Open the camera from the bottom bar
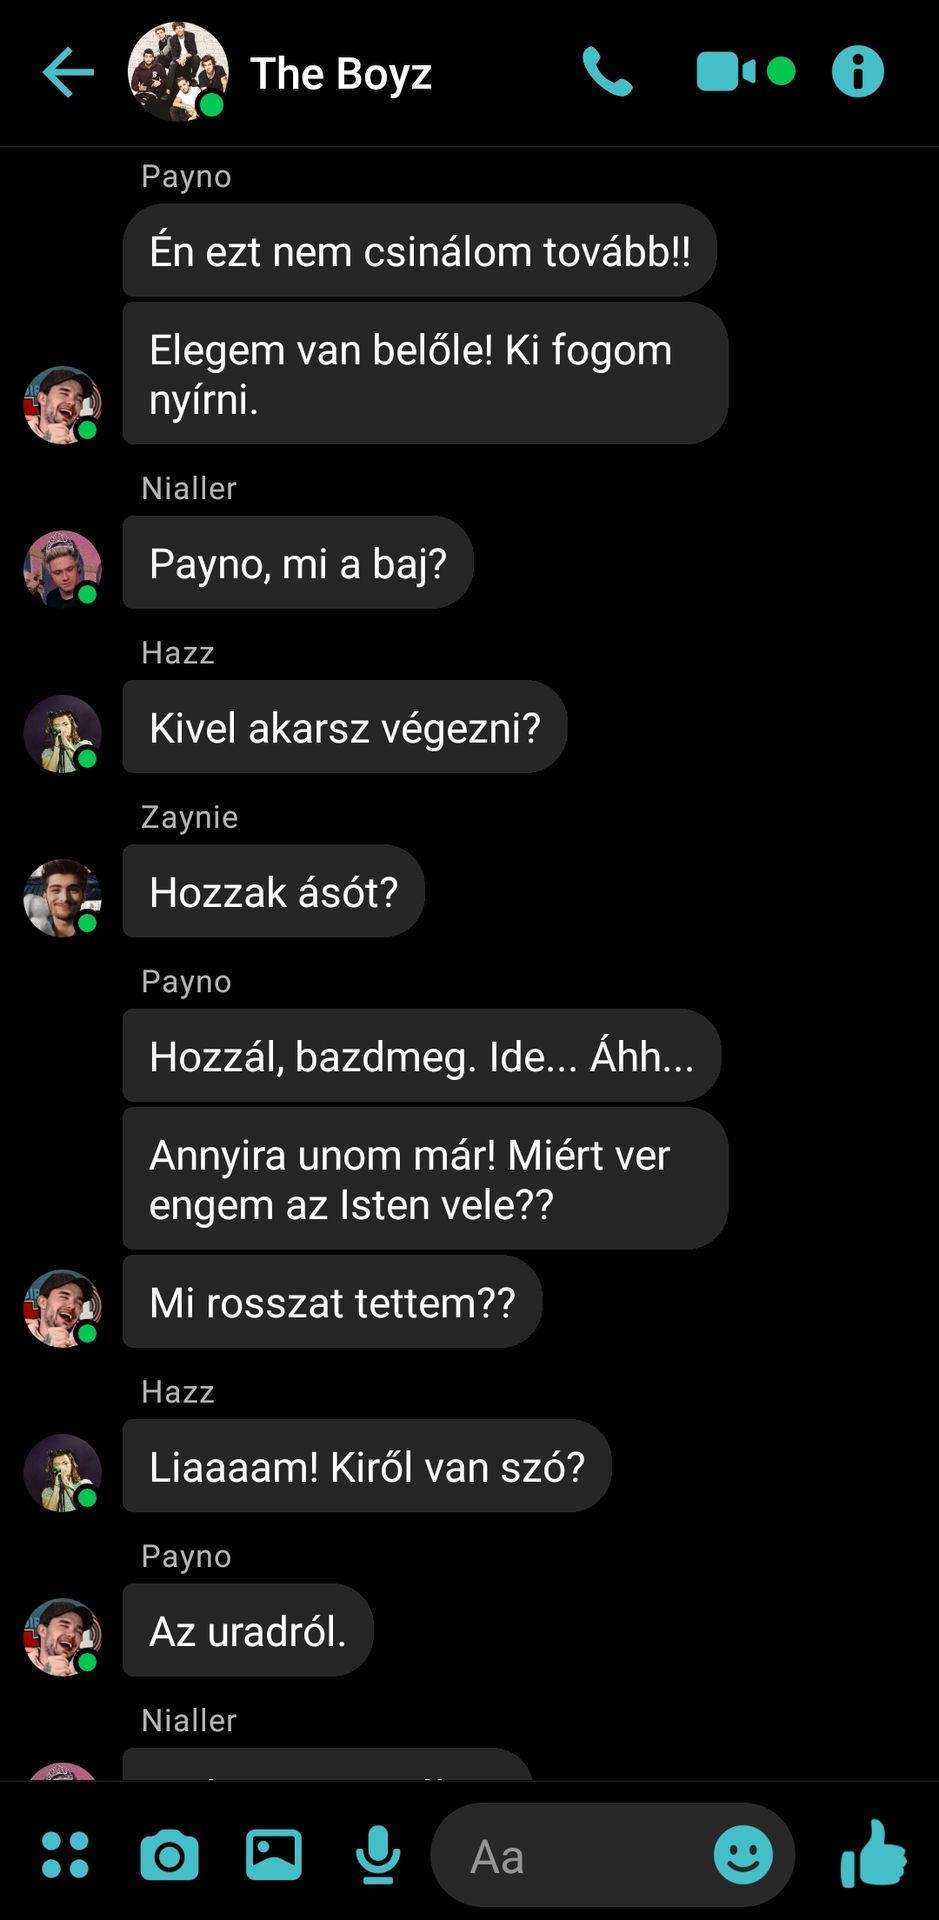The width and height of the screenshot is (939, 1920). 169,1856
